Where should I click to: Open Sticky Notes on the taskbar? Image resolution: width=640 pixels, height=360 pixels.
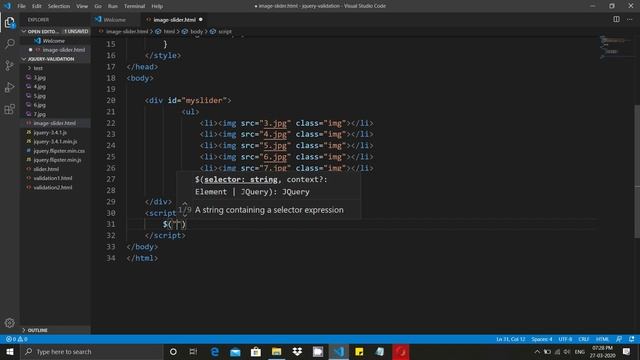click(359, 351)
